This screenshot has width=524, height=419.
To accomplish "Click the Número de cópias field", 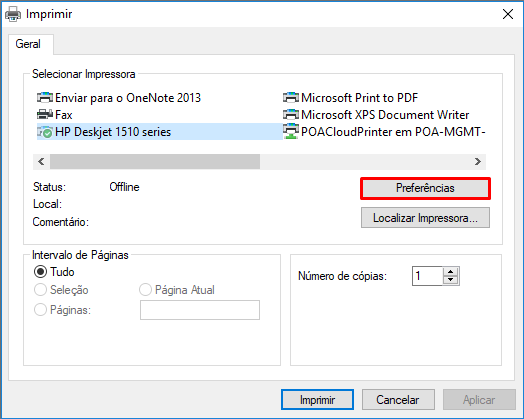I will pyautogui.click(x=427, y=276).
